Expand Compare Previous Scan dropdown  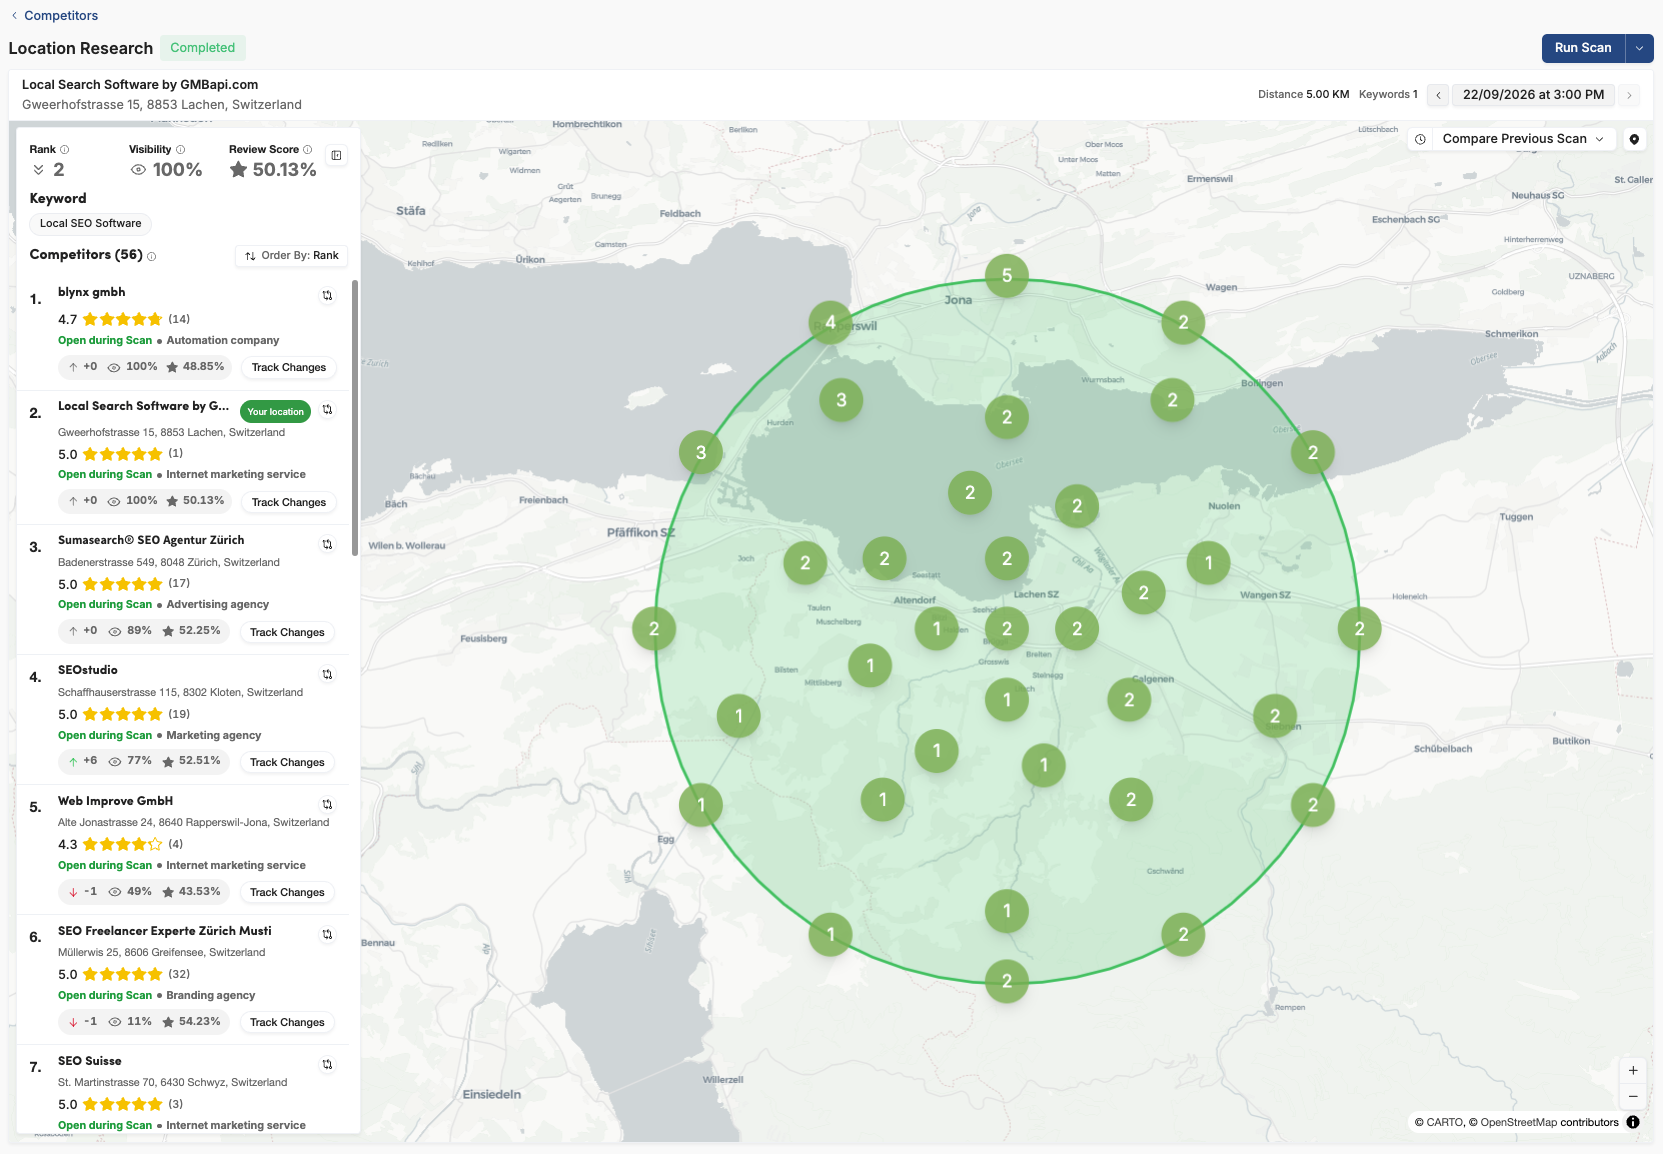click(1523, 139)
